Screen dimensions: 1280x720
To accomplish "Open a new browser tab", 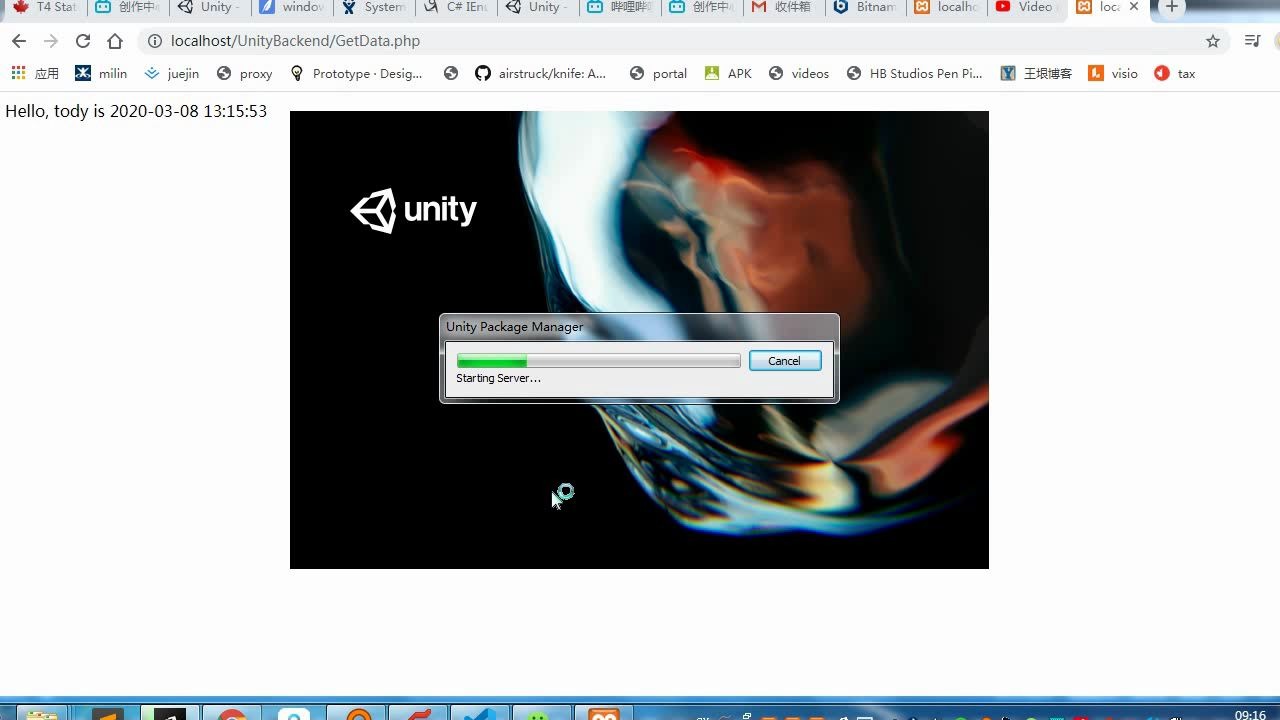I will [x=1172, y=8].
